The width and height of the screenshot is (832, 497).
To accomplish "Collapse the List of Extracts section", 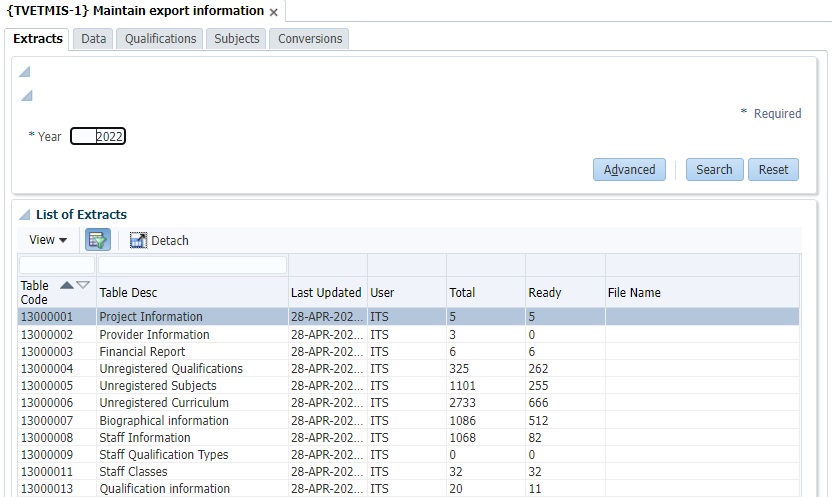I will 25,215.
